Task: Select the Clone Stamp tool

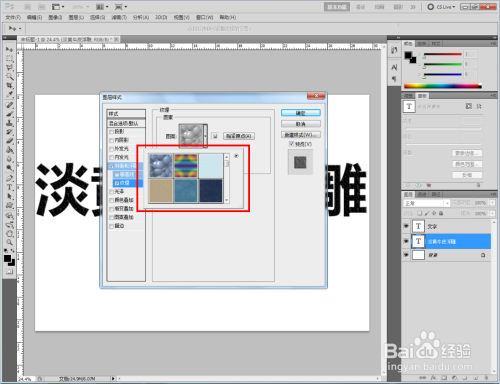Action: point(9,123)
